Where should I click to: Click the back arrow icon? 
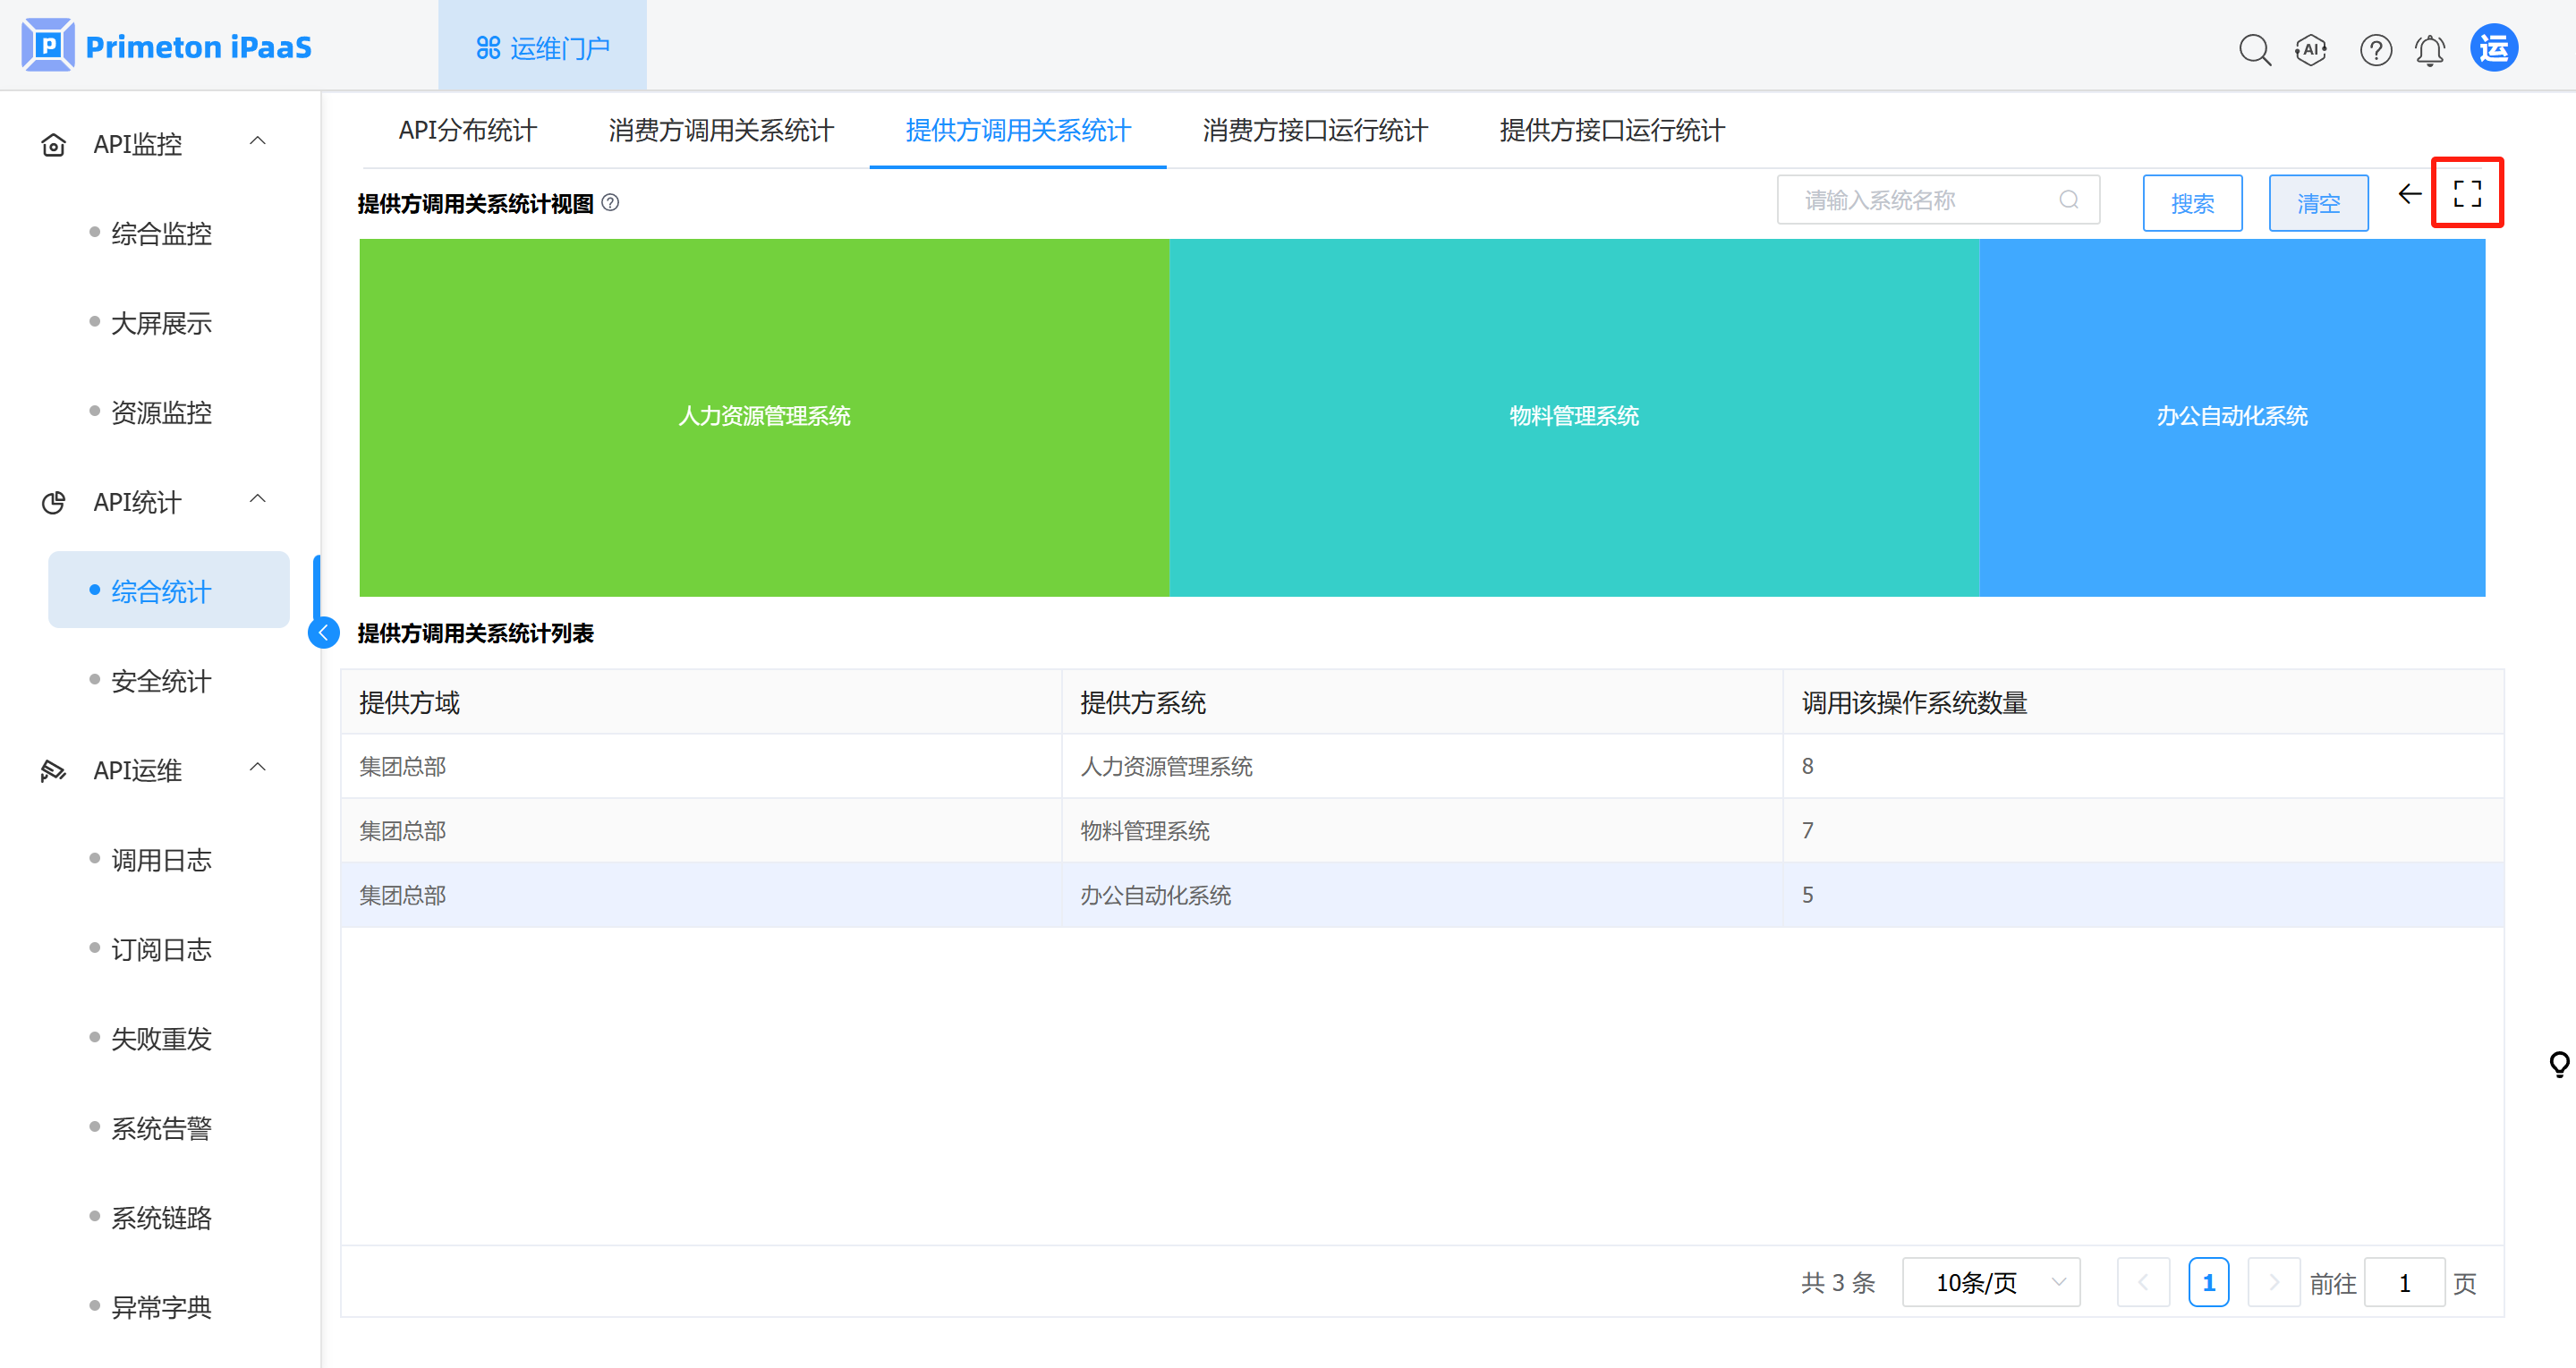(2409, 194)
